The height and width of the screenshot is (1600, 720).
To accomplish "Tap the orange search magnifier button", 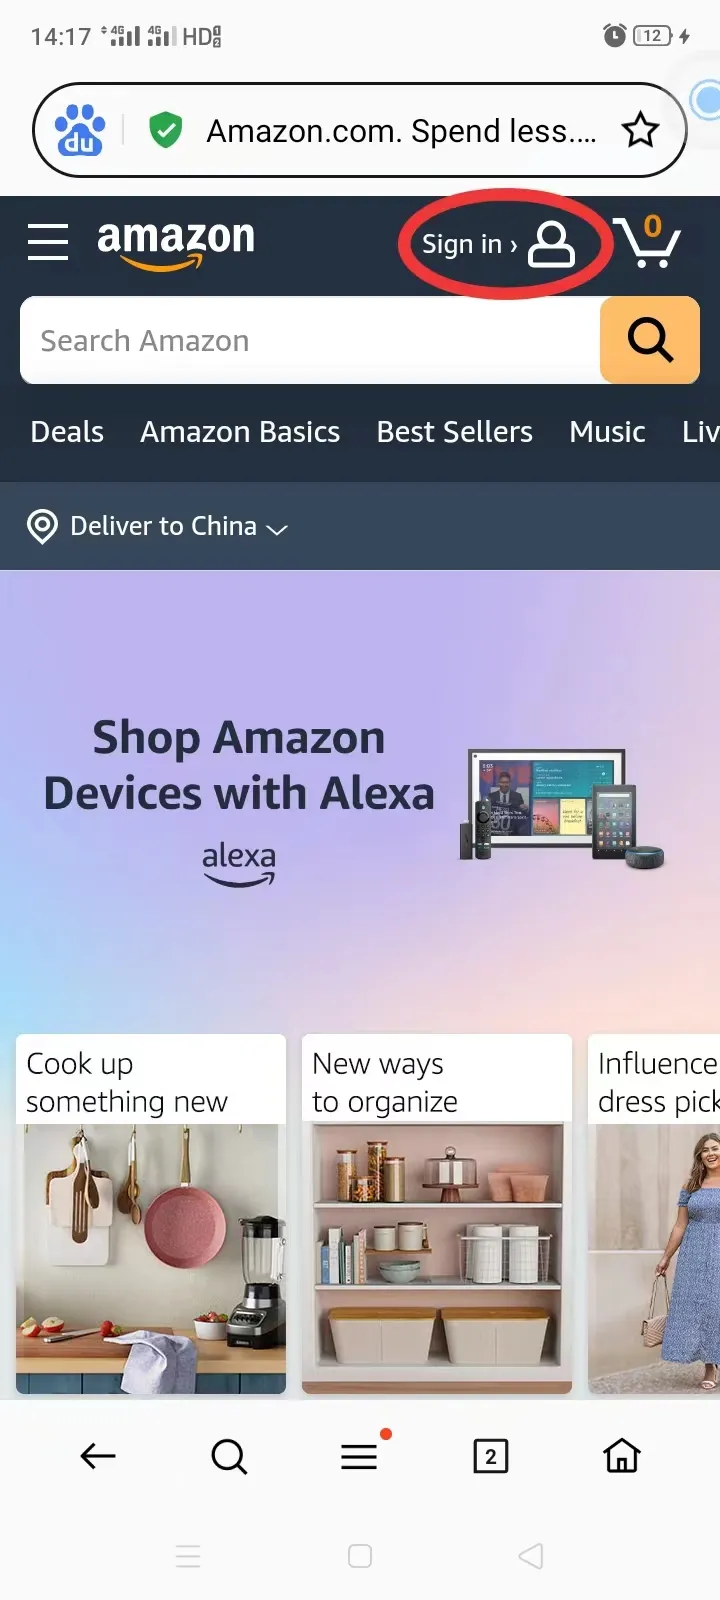I will point(650,340).
